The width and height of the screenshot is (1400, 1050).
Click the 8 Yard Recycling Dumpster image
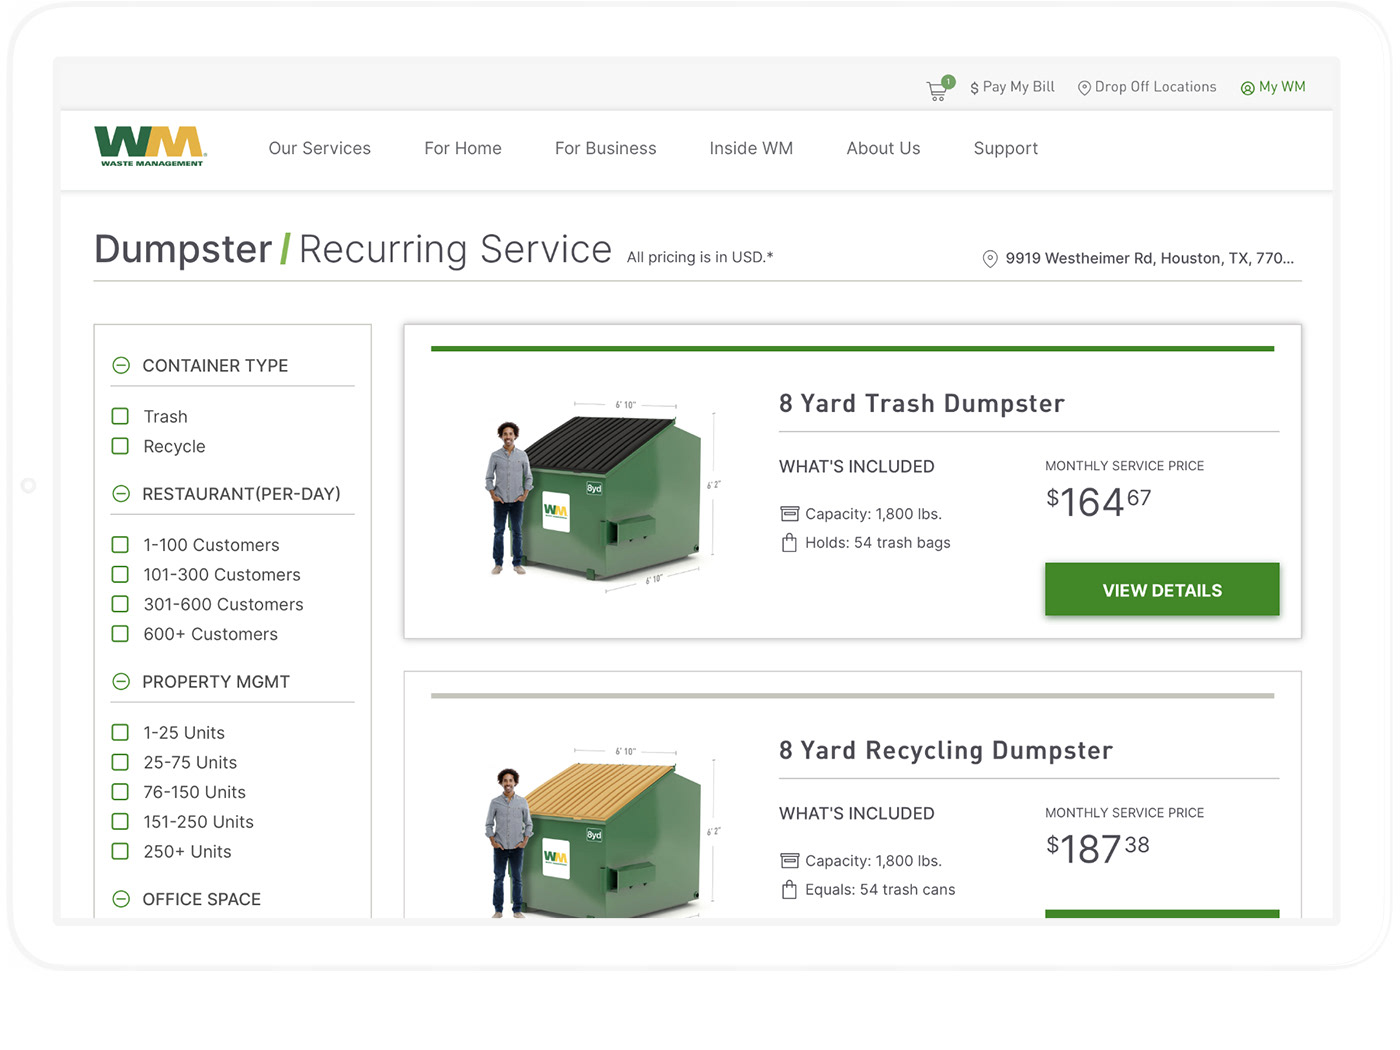pos(597,830)
